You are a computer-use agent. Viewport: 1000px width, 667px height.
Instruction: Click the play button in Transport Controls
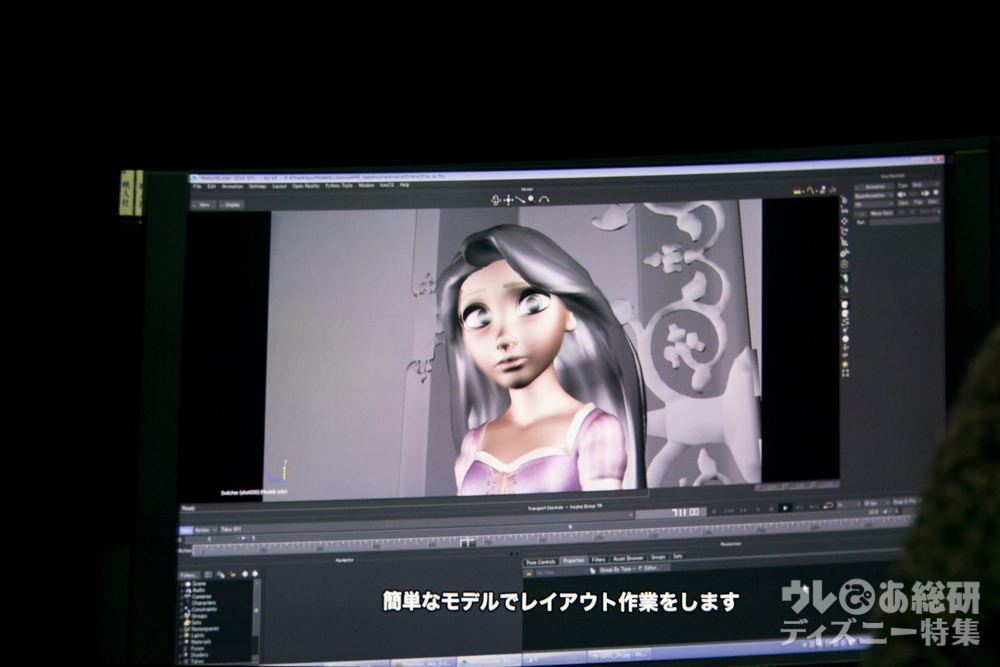[x=785, y=508]
